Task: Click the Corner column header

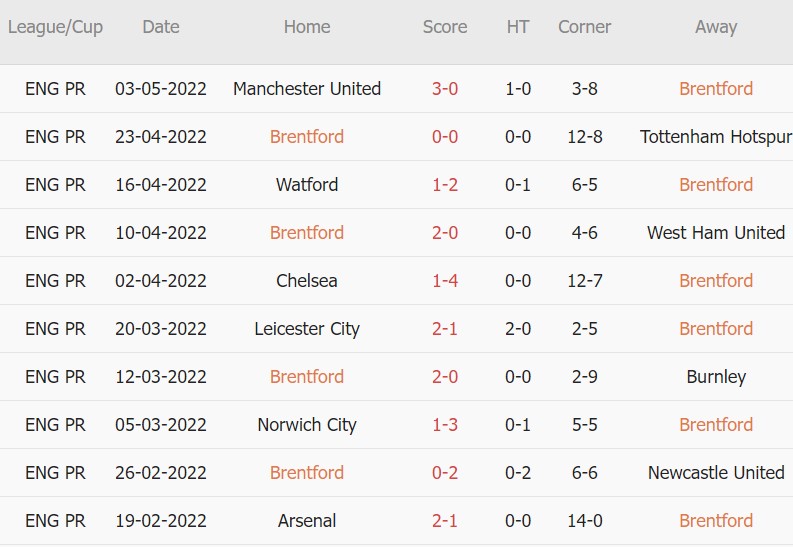Action: click(585, 28)
